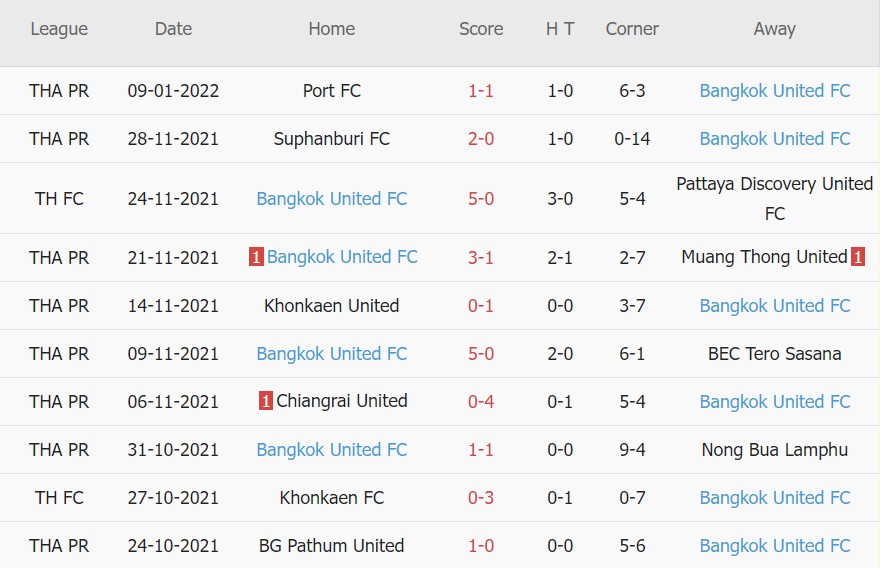Click red card icon beside Chiangrai United
The height and width of the screenshot is (568, 880).
tap(265, 401)
